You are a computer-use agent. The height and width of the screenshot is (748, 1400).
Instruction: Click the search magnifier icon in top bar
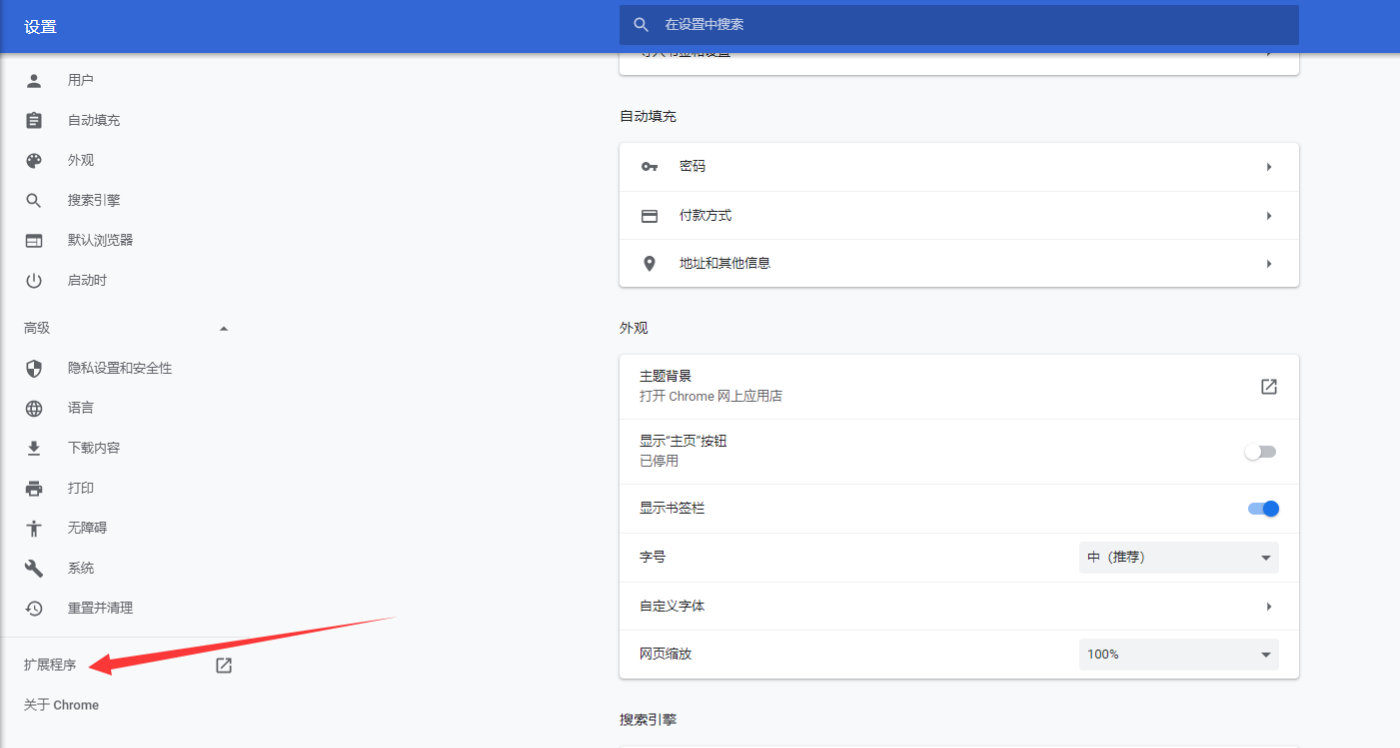[x=641, y=24]
